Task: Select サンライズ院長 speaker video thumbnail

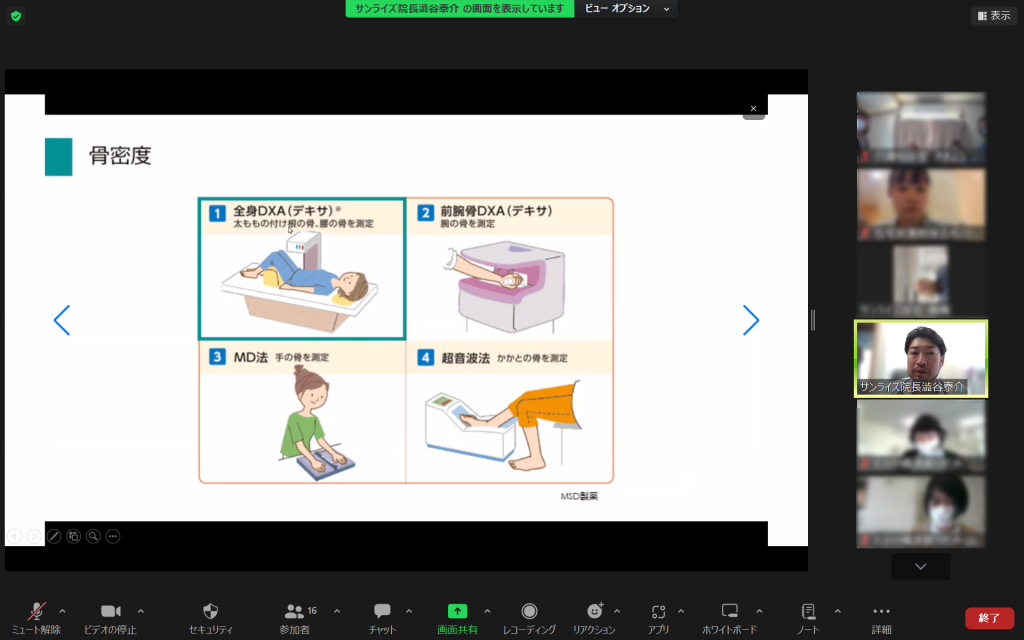Action: pos(920,358)
